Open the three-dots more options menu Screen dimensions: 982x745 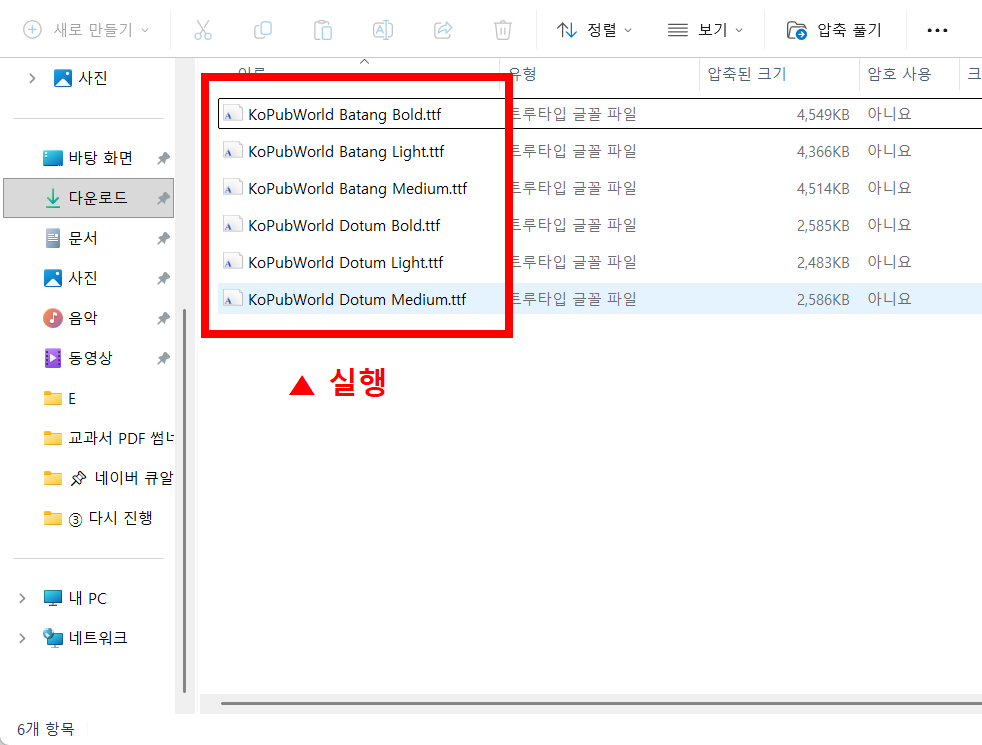point(937,30)
